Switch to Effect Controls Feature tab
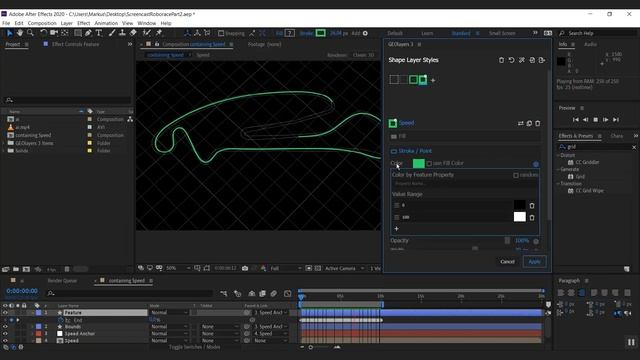Viewport: 640px width, 360px height. click(76, 44)
